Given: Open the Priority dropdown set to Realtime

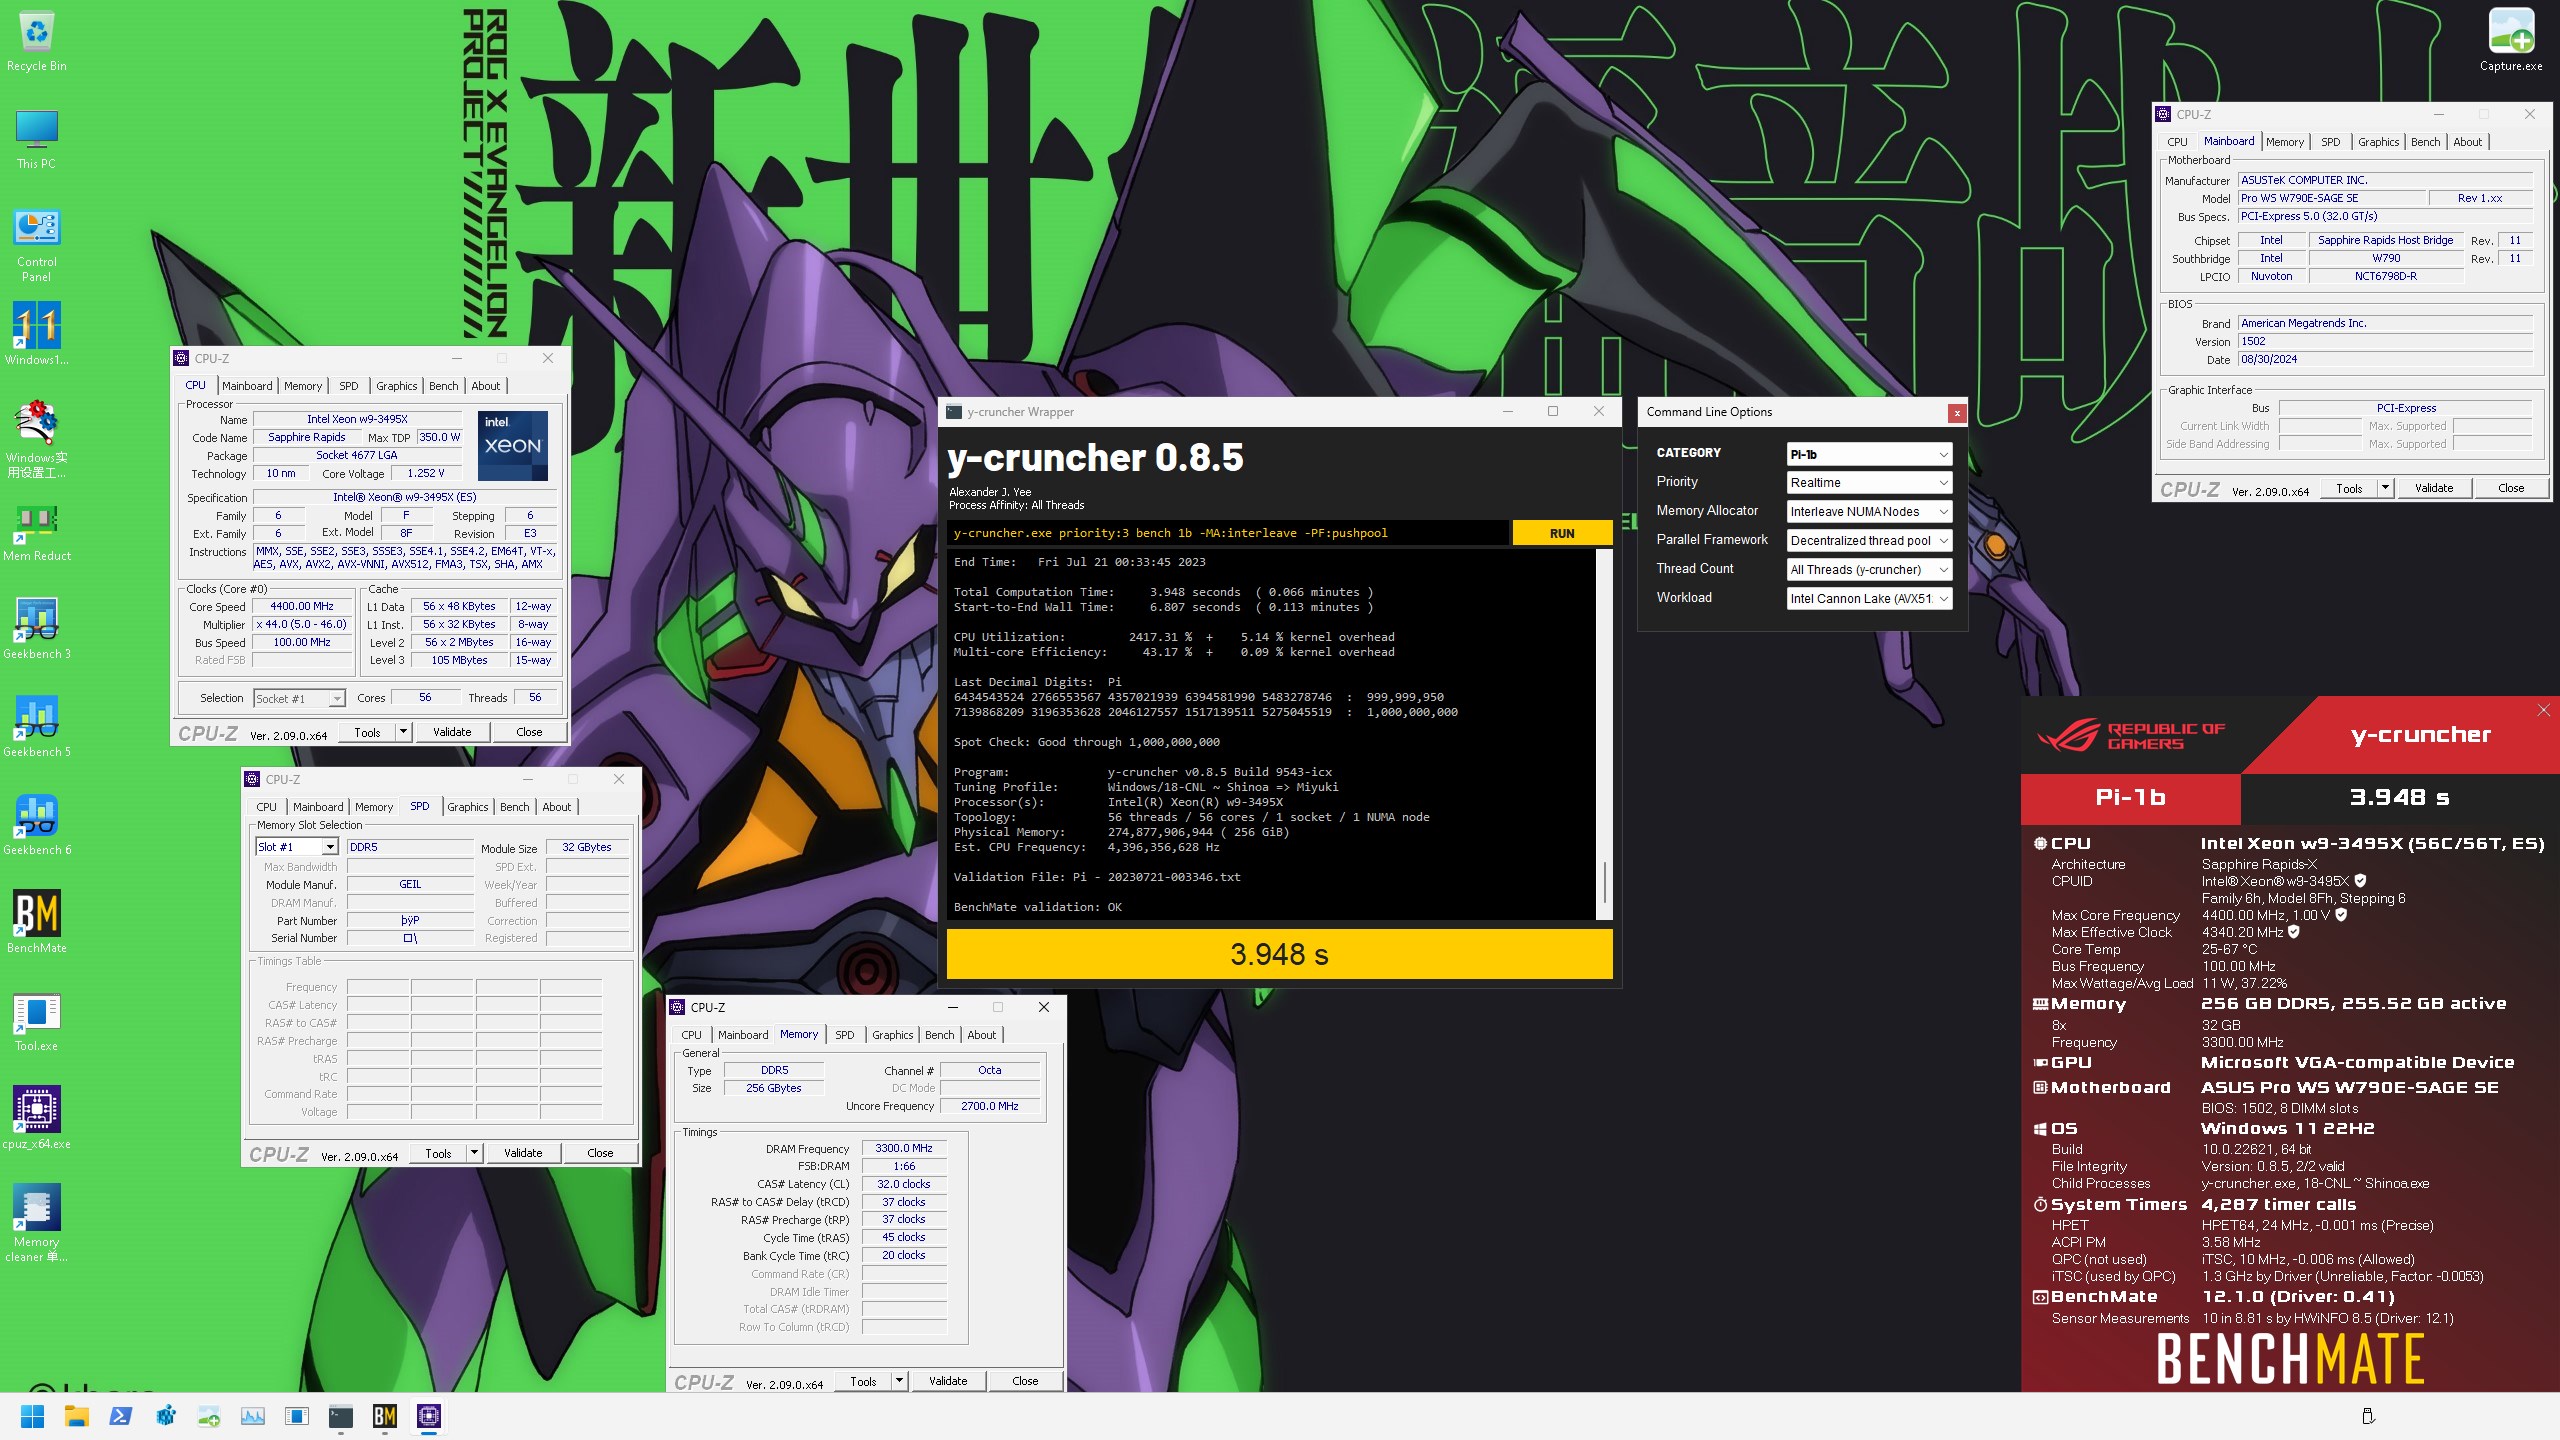Looking at the screenshot, I should pos(1869,483).
